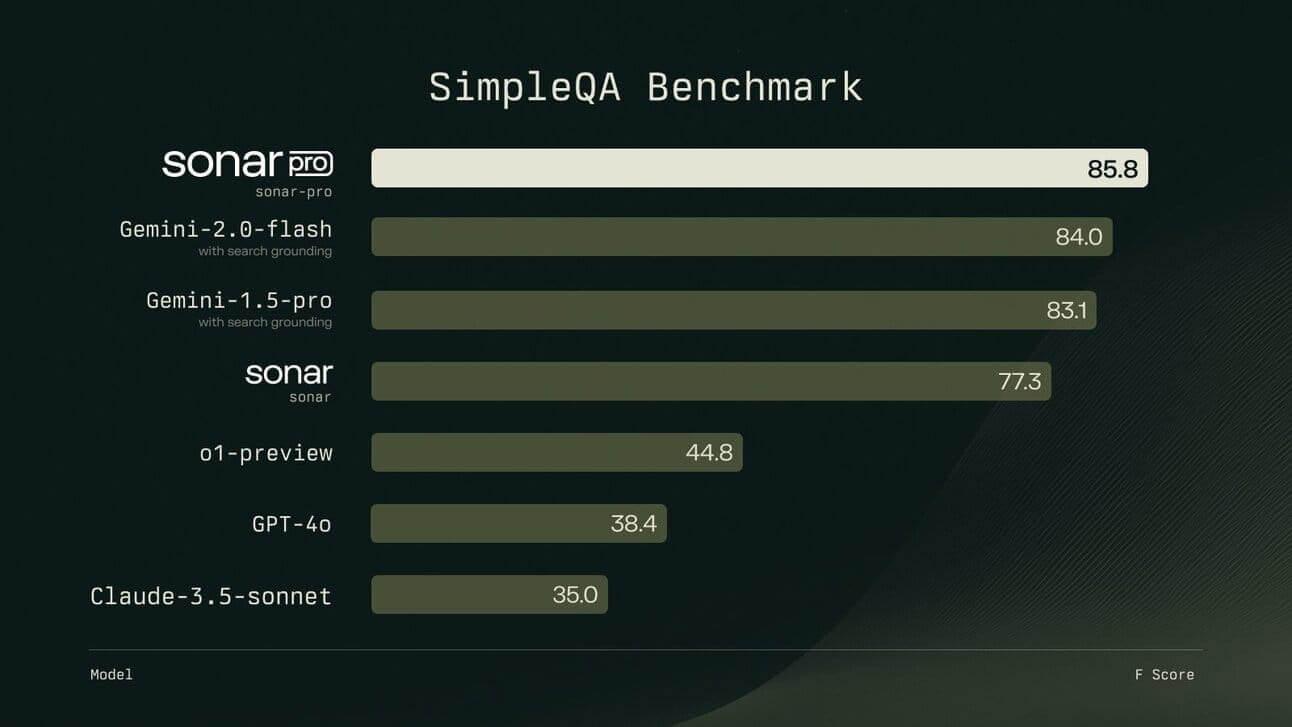
Task: Click the o1-preview model label
Action: (x=266, y=453)
